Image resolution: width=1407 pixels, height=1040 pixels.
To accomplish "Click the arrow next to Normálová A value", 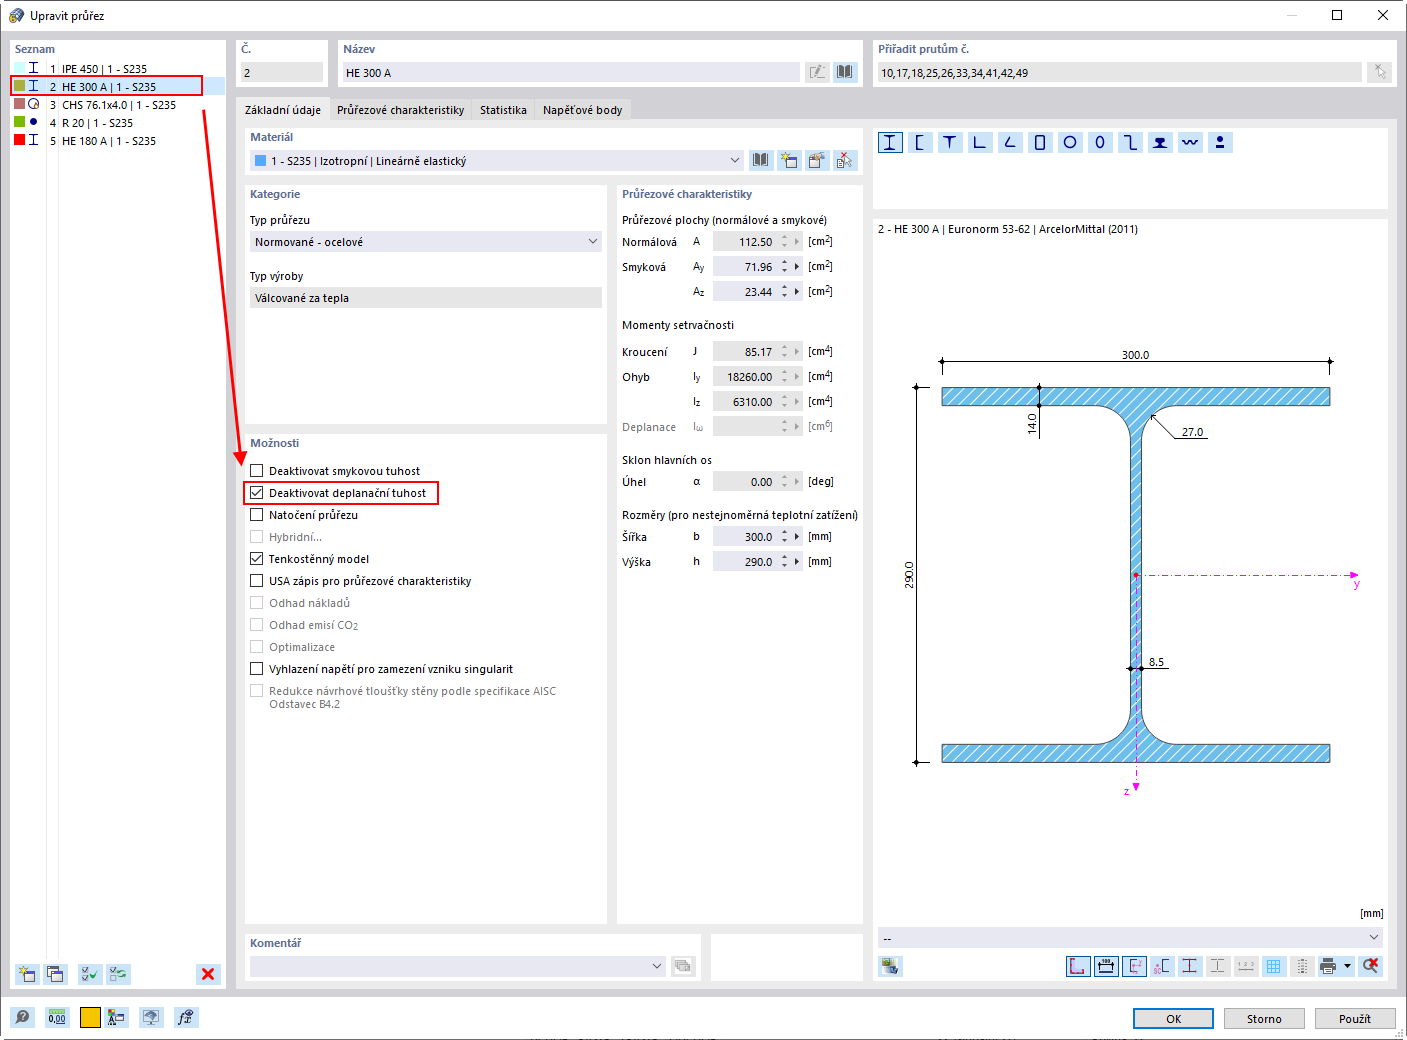I will pos(797,242).
